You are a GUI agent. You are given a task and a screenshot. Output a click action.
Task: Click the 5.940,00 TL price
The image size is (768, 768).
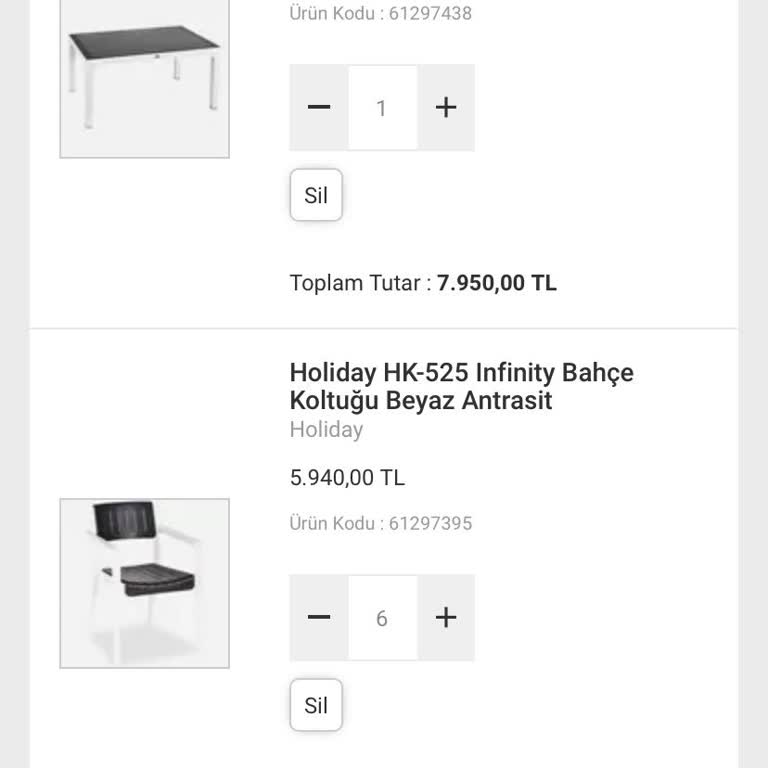347,478
